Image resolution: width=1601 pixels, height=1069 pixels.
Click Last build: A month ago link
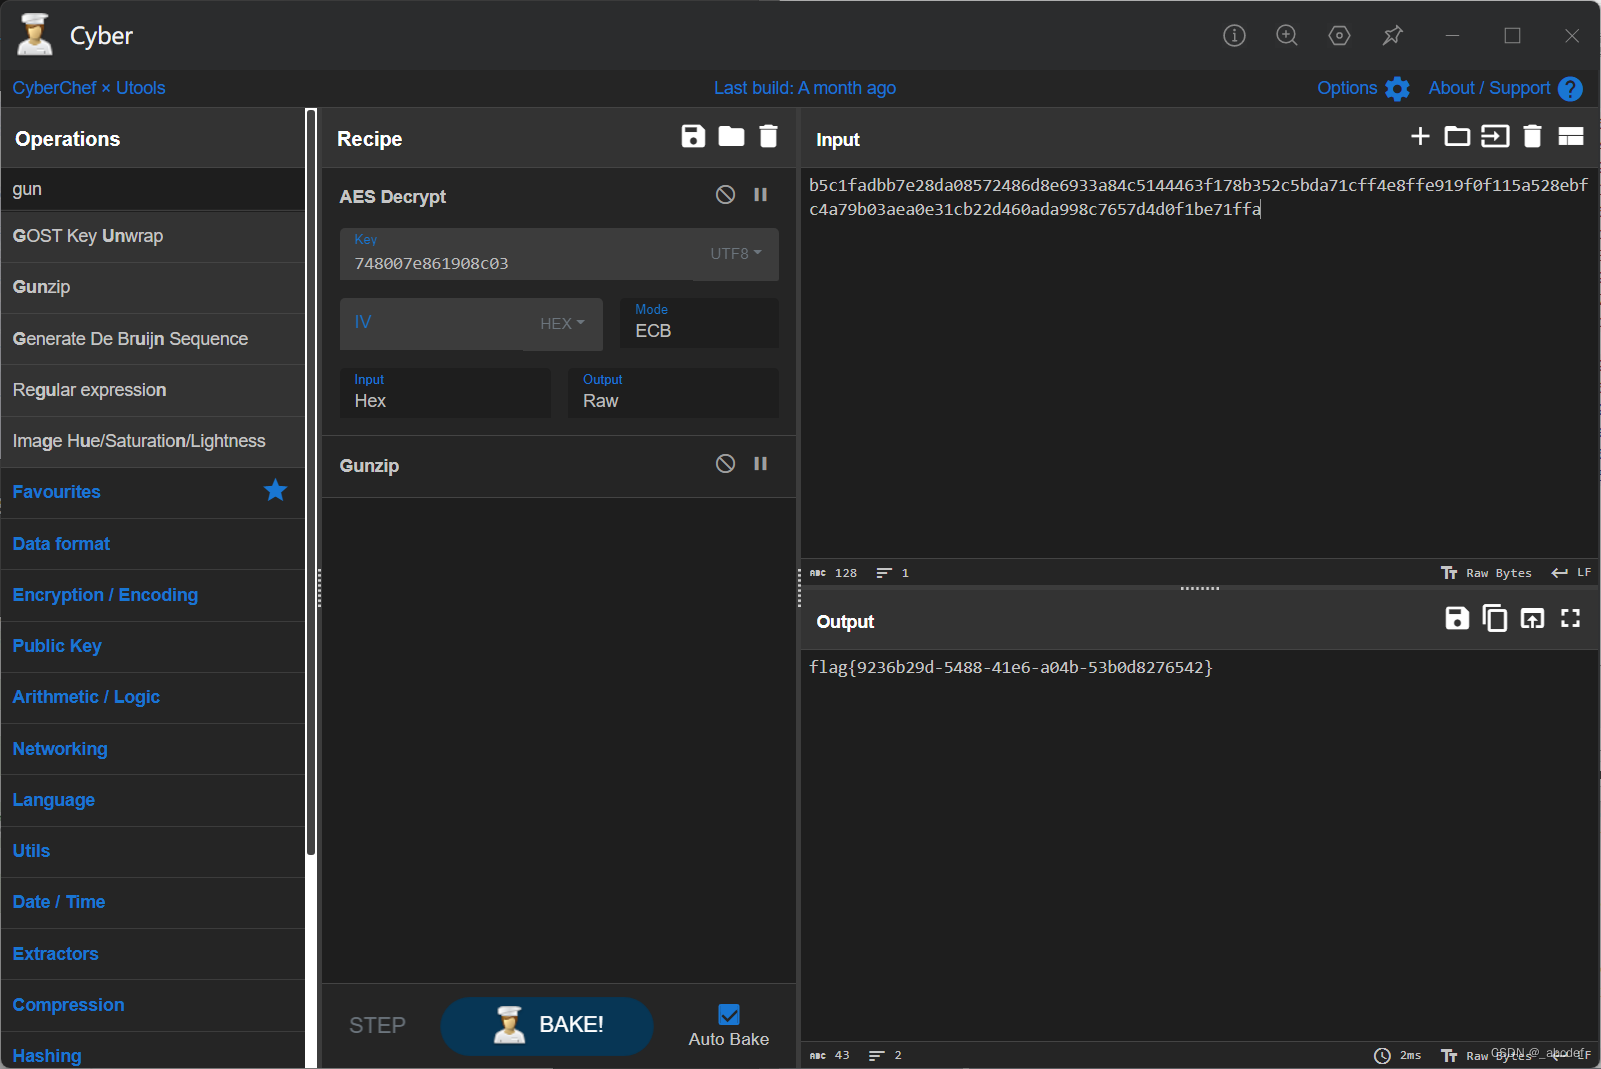pyautogui.click(x=805, y=88)
